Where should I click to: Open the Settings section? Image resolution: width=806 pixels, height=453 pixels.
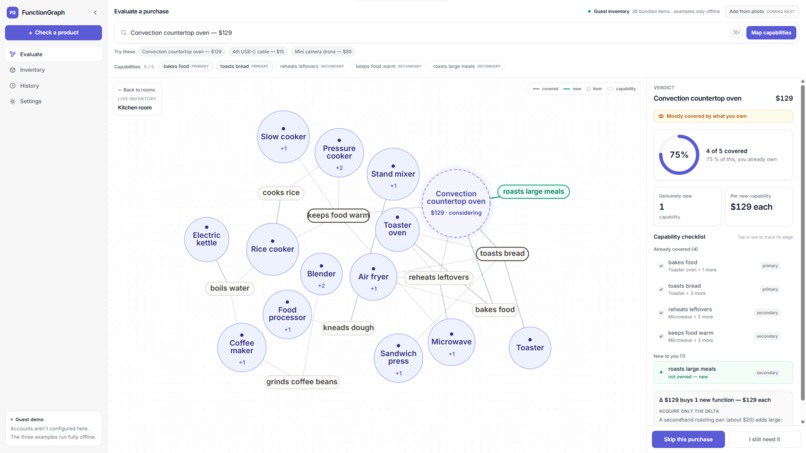[53, 101]
